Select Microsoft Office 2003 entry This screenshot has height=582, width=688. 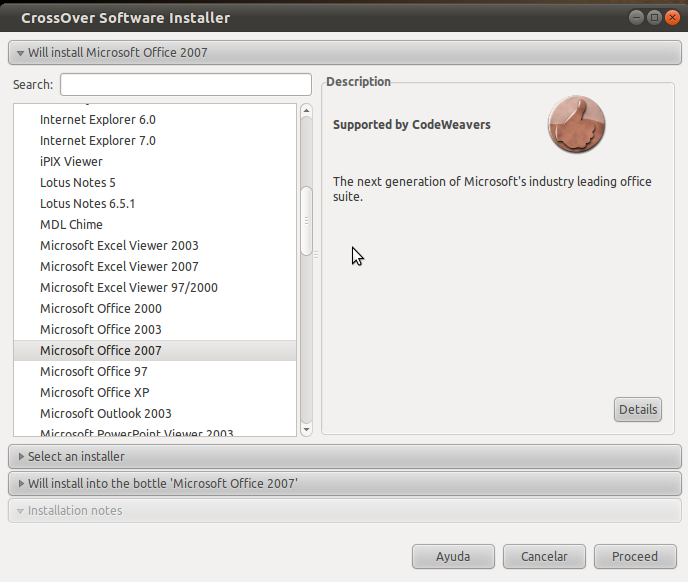[x=100, y=330]
